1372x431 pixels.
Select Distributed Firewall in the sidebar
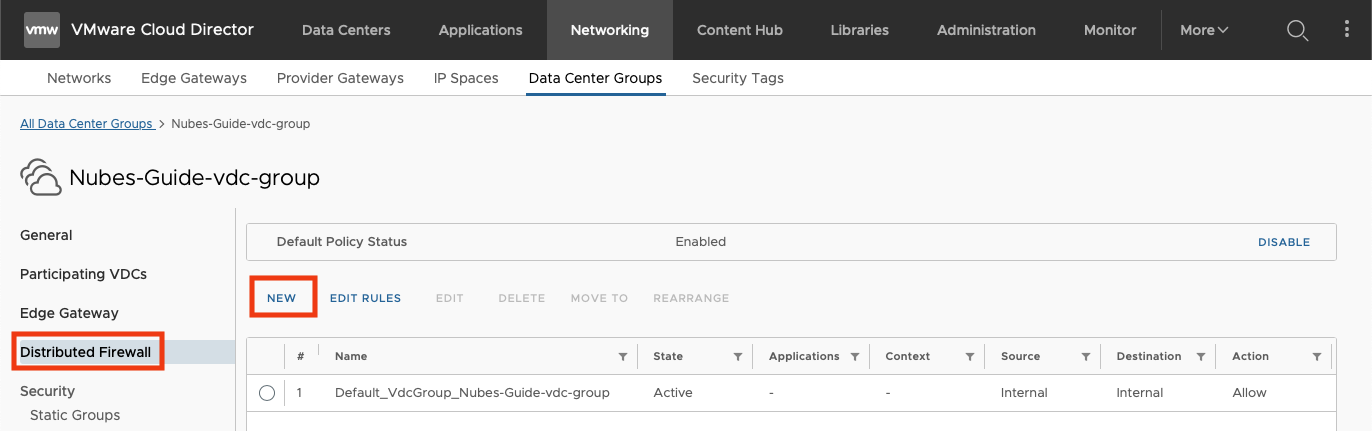86,352
